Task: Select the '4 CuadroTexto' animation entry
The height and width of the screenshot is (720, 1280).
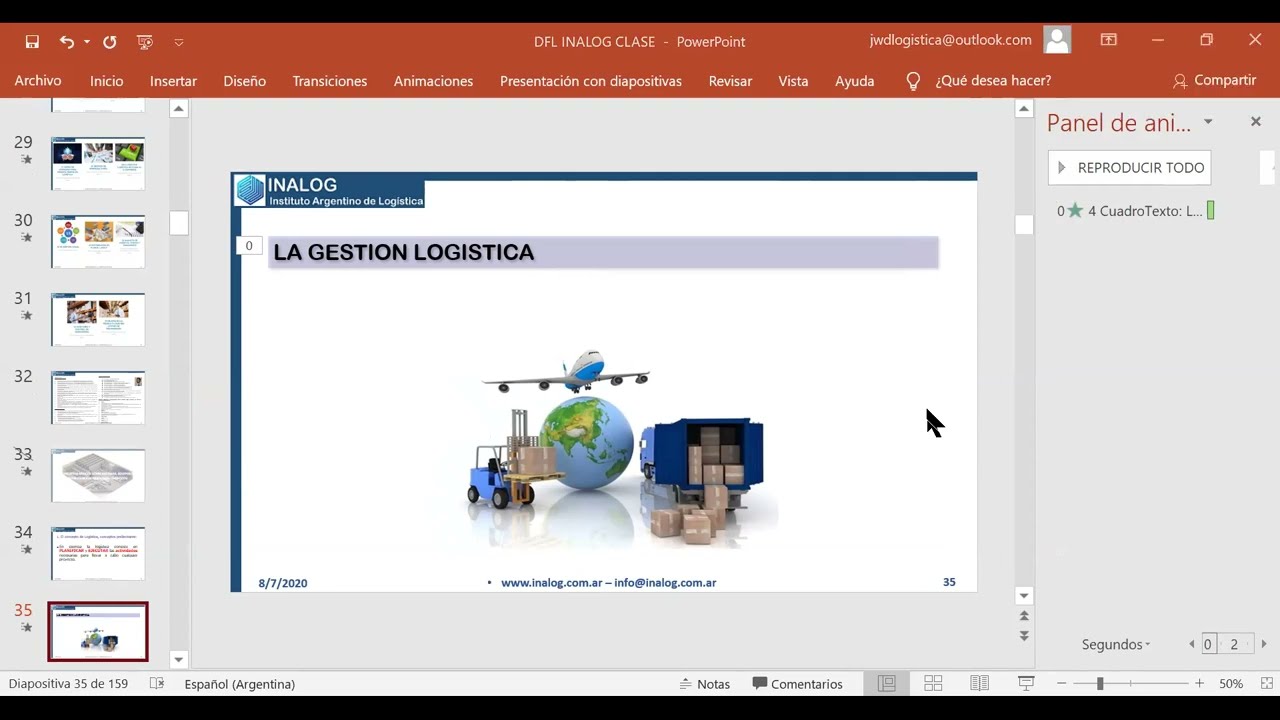Action: [1135, 211]
